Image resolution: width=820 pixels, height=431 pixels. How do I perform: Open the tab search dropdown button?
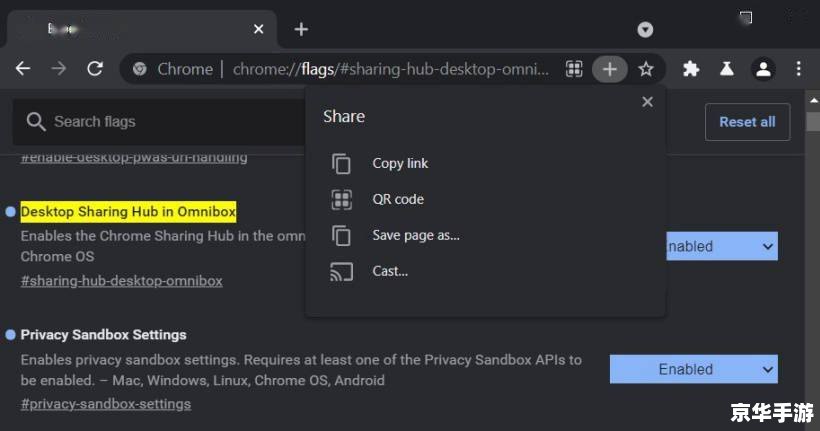pyautogui.click(x=645, y=29)
